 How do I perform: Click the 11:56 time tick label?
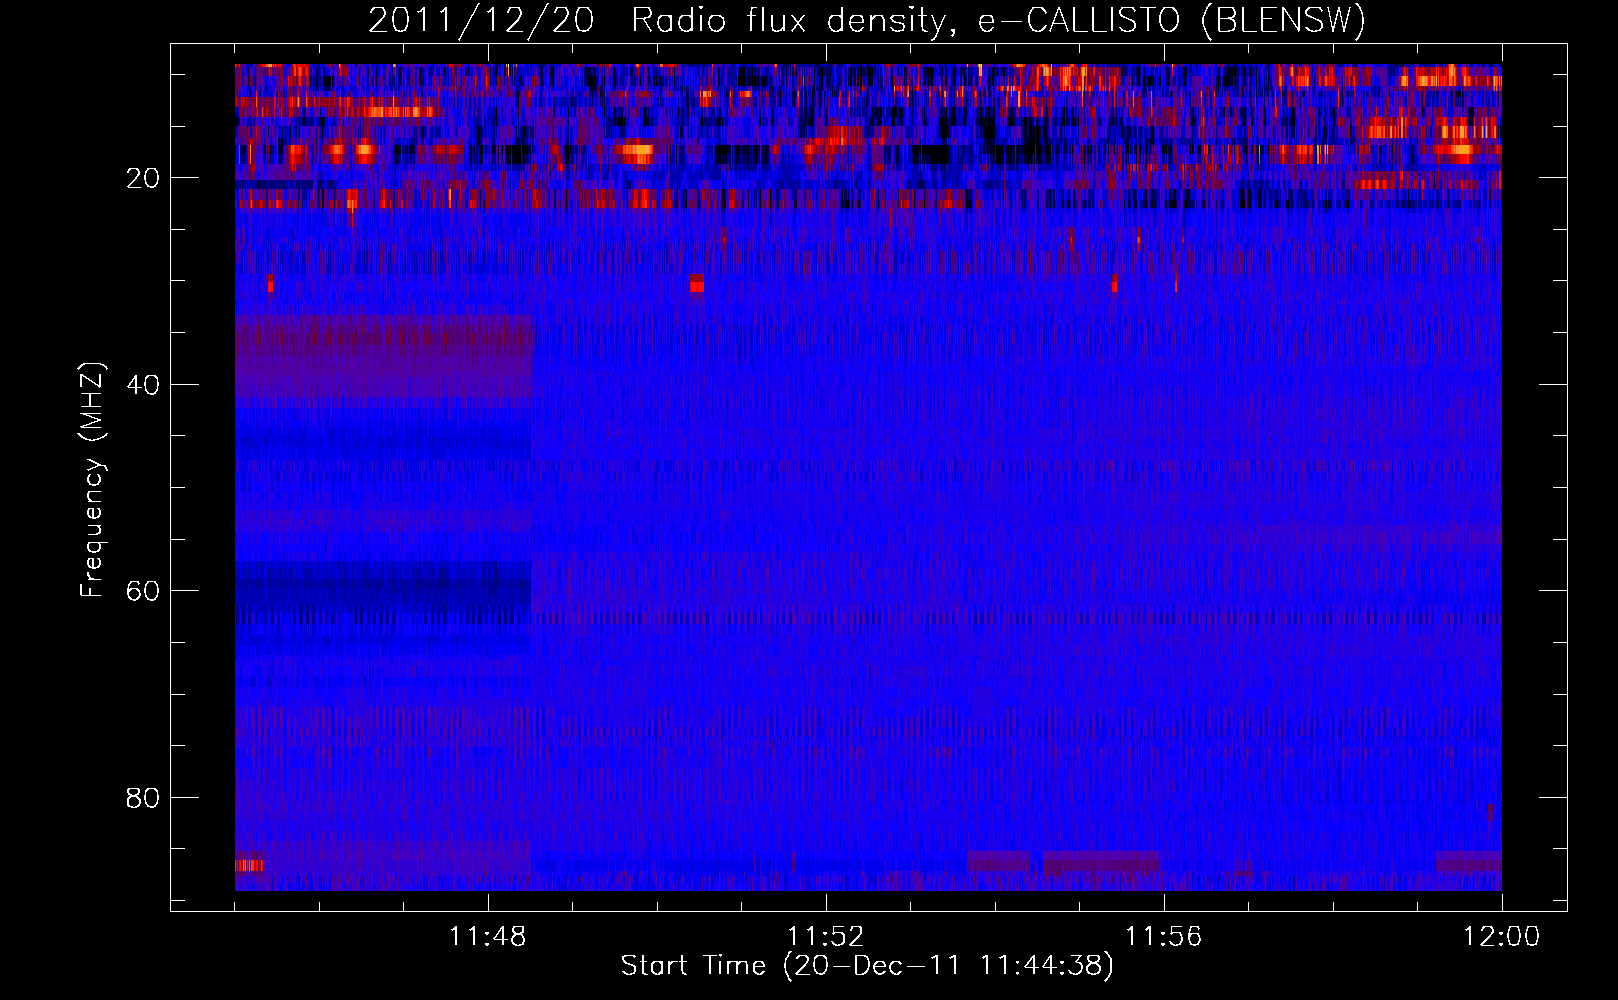(1164, 937)
